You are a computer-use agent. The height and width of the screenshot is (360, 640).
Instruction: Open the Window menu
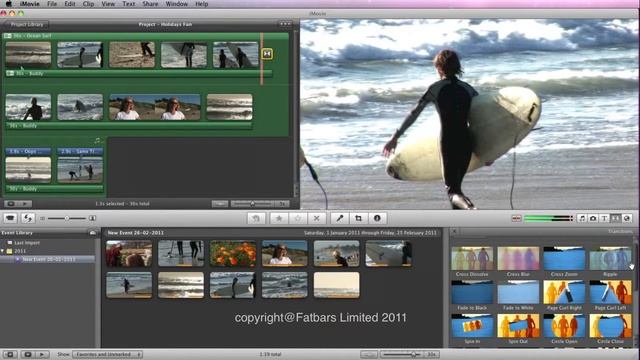176,4
